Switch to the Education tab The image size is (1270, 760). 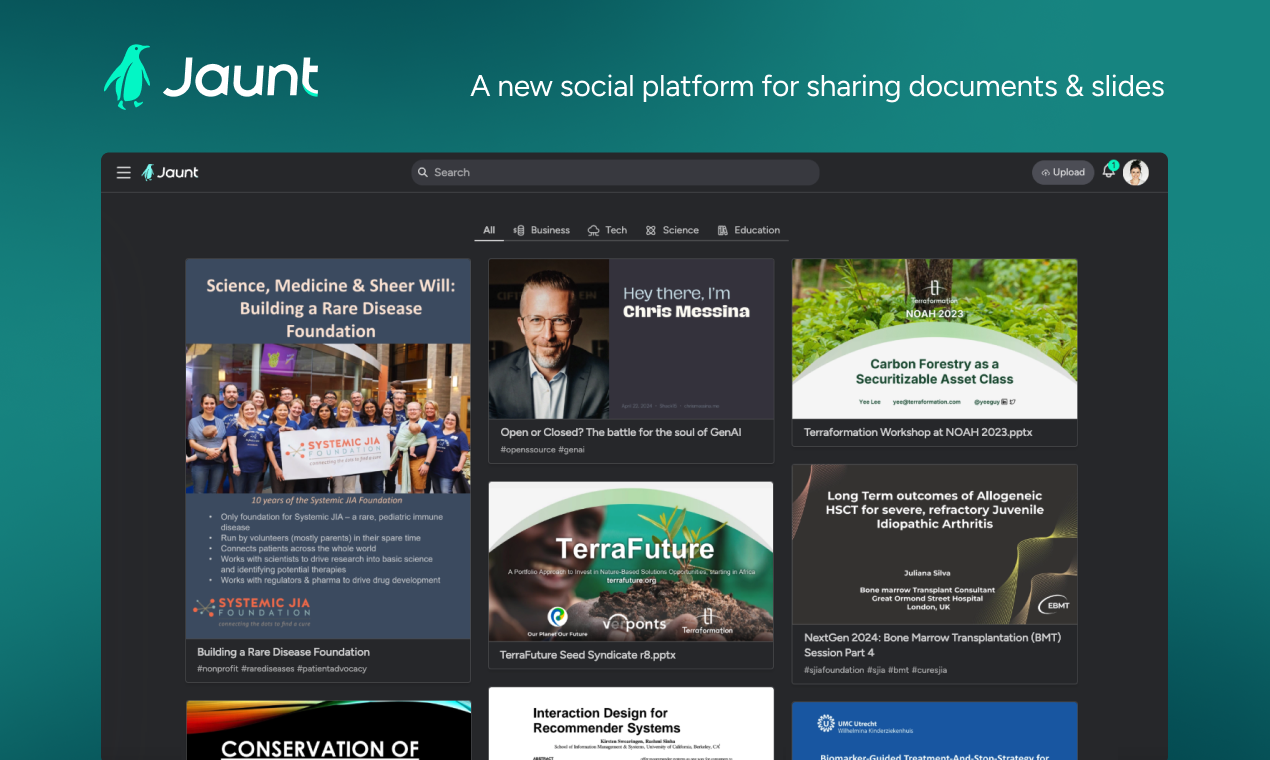(748, 230)
